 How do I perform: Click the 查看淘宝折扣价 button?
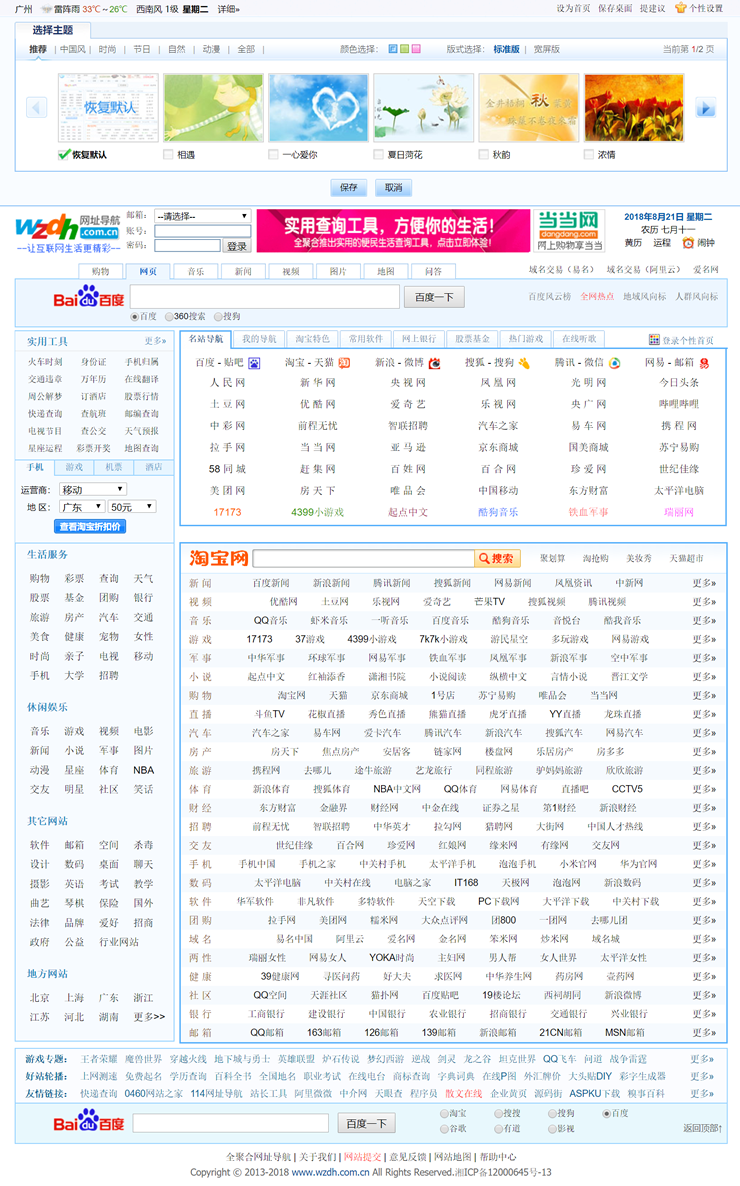tap(89, 526)
